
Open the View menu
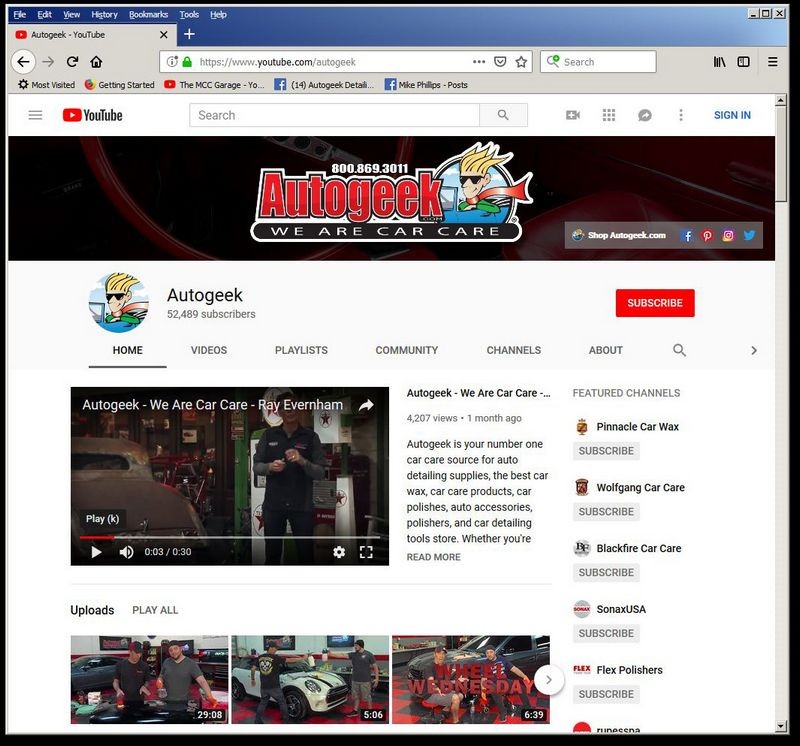pos(71,14)
